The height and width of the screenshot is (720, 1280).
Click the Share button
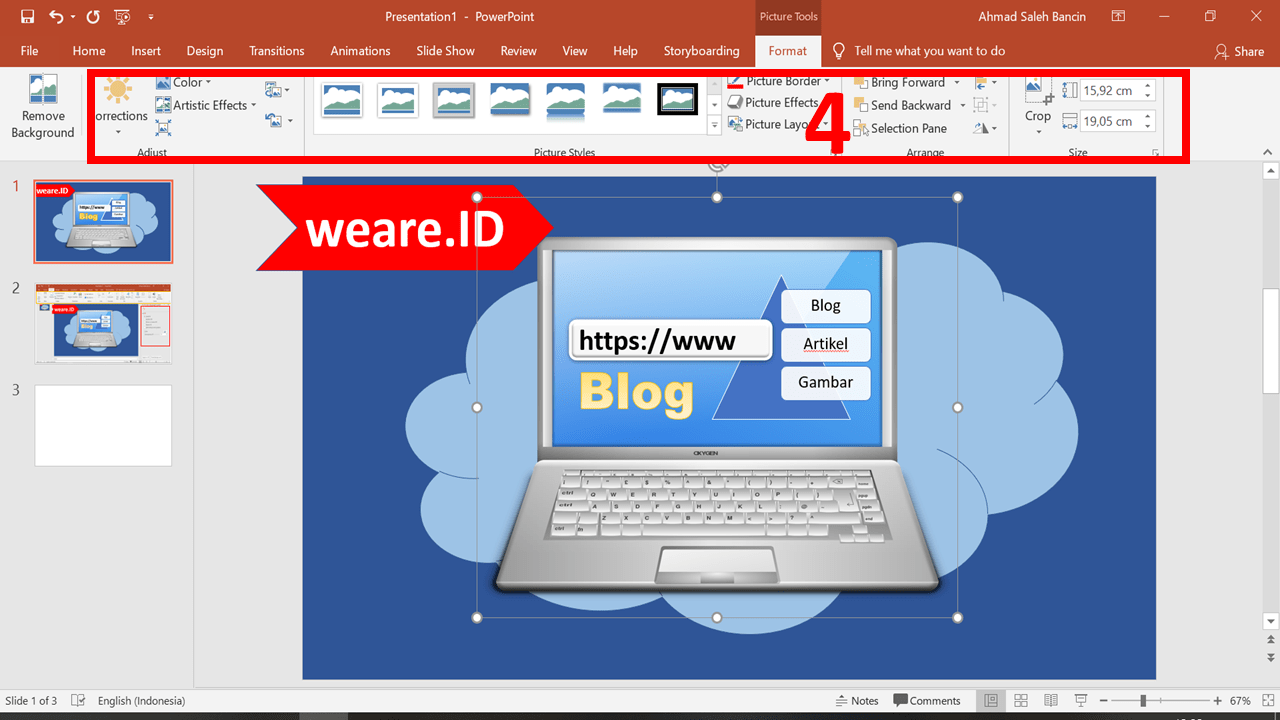pos(1239,51)
